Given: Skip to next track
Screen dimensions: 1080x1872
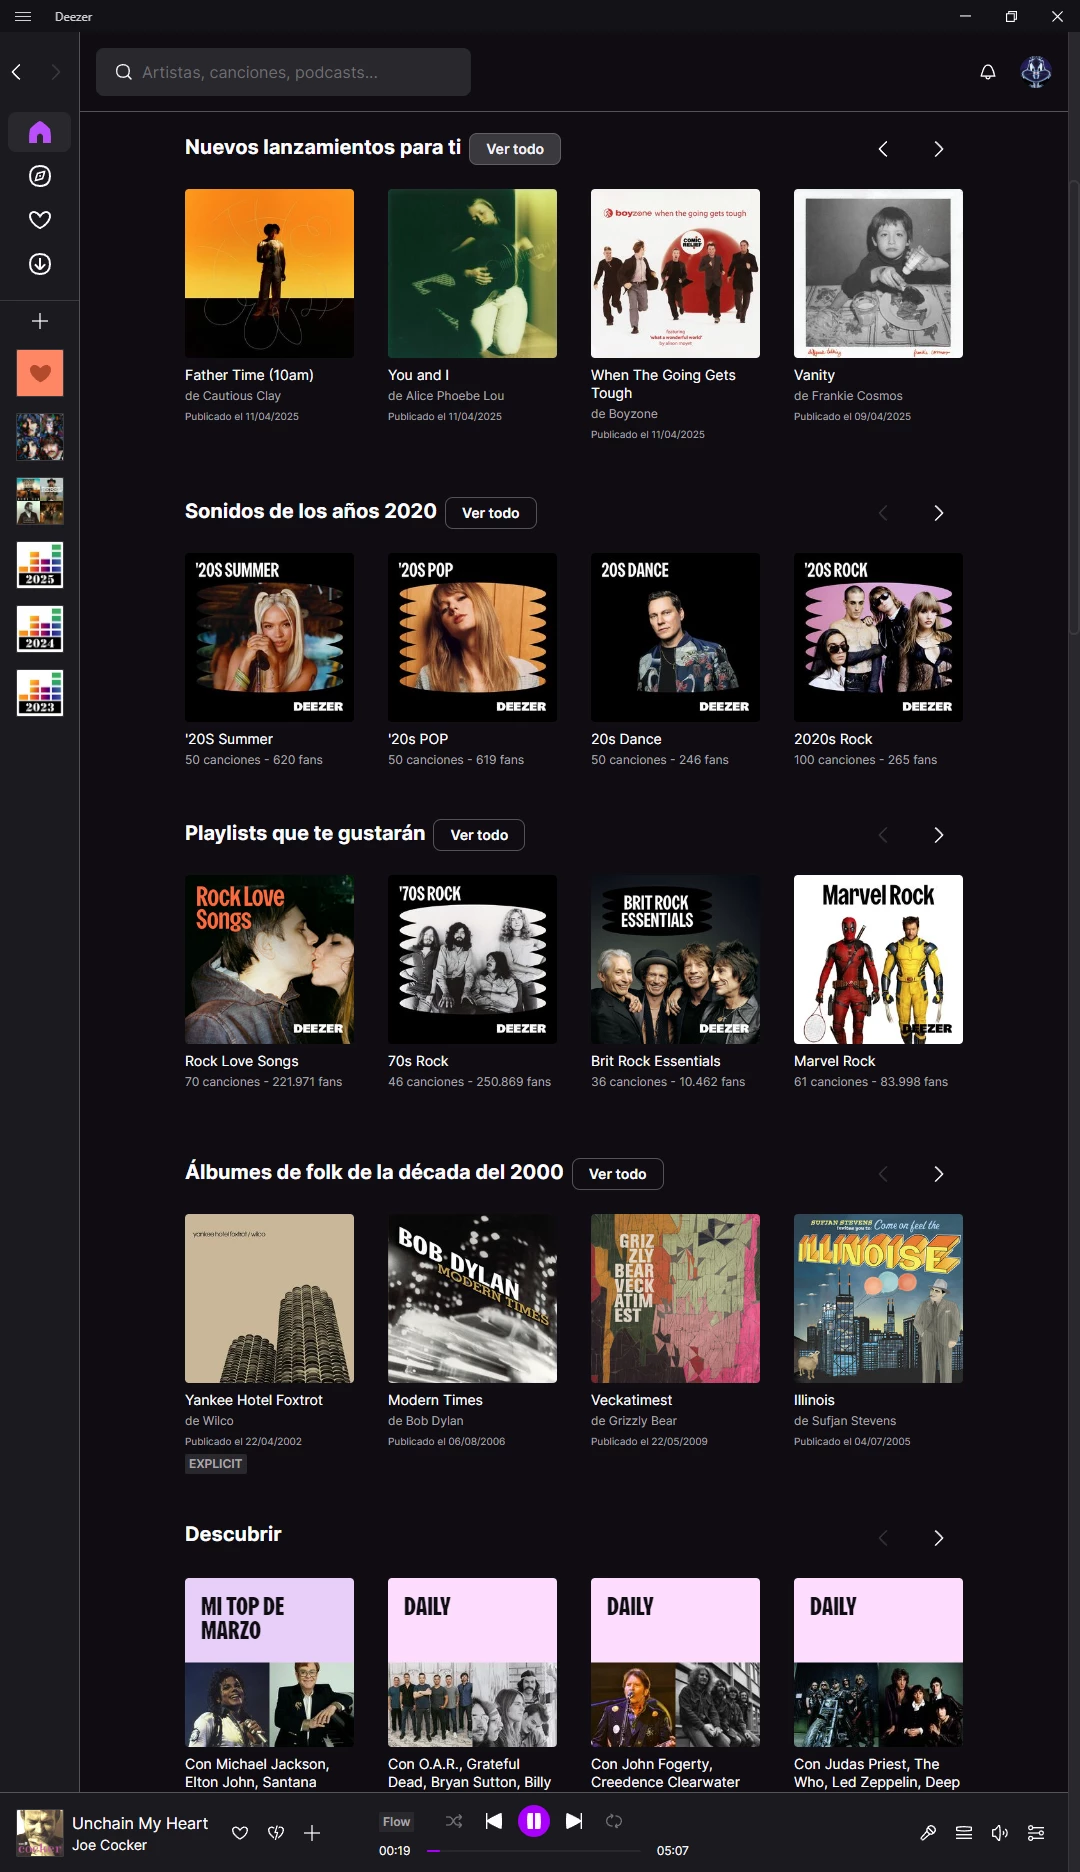Looking at the screenshot, I should click(x=574, y=1821).
